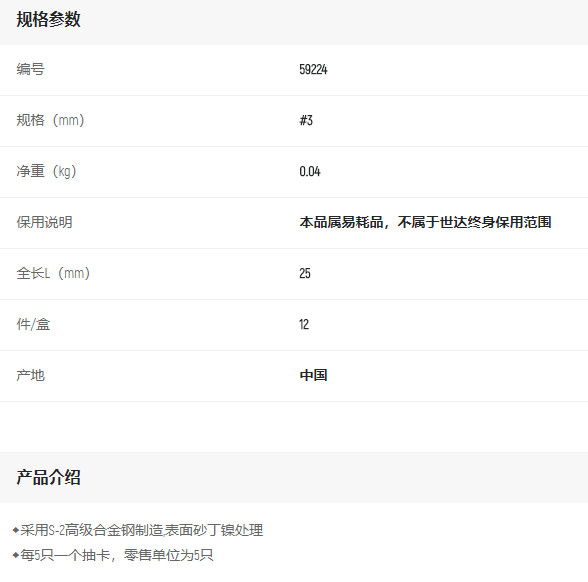The width and height of the screenshot is (588, 582).
Task: Click the diamond bullet before 采用S-2
Action: pyautogui.click(x=15, y=530)
